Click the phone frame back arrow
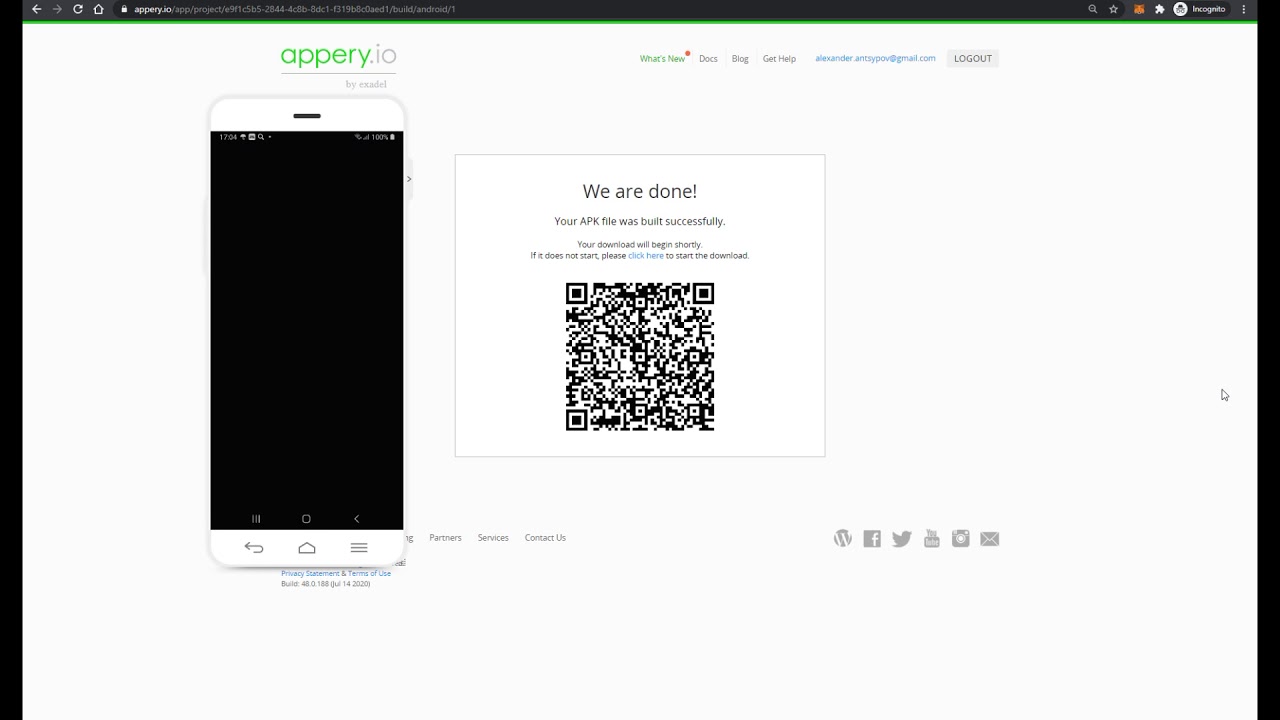Screen dimensions: 1280x720 coord(254,547)
